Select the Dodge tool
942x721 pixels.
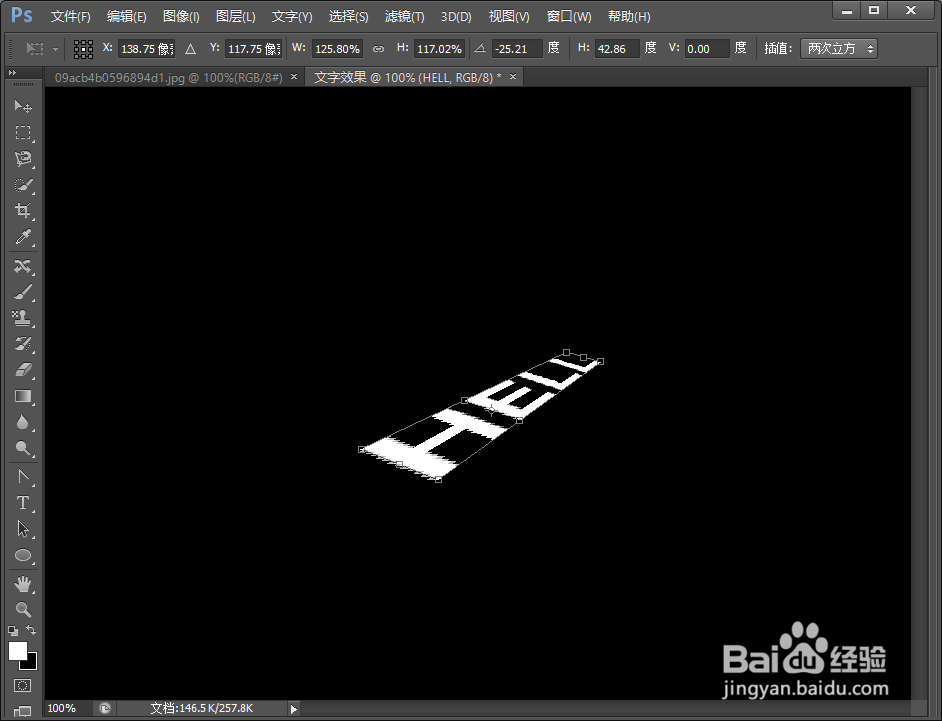click(23, 448)
